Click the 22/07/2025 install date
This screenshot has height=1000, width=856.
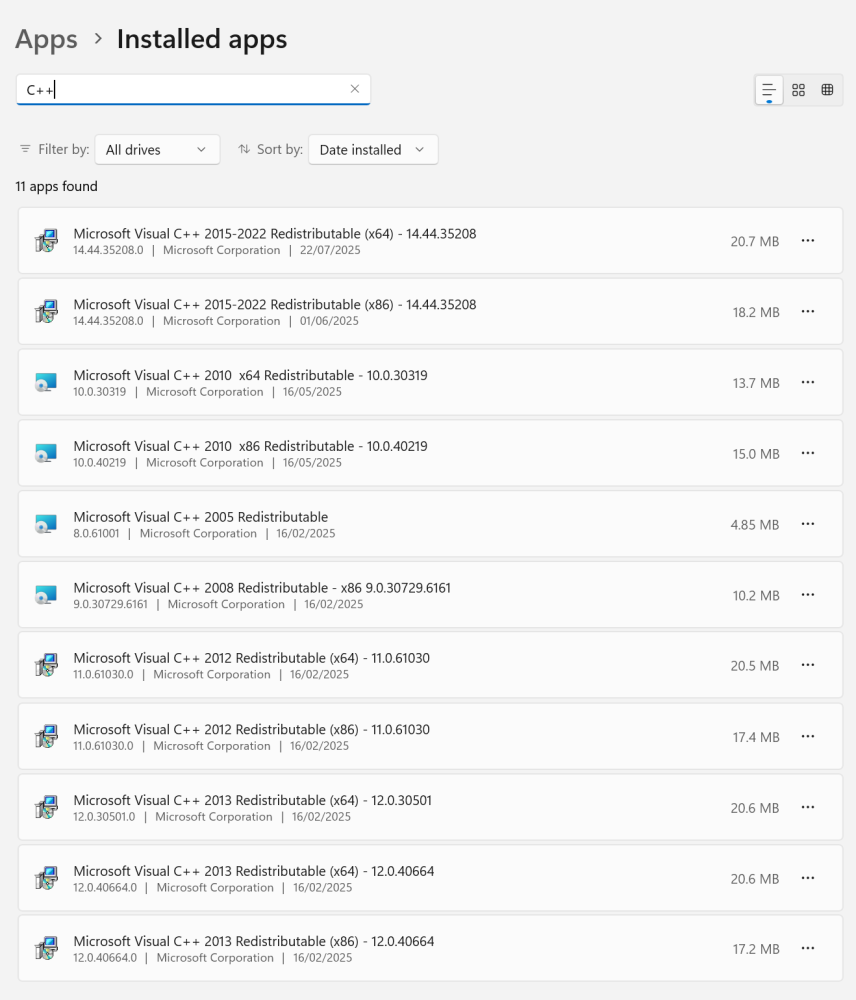pyautogui.click(x=330, y=250)
